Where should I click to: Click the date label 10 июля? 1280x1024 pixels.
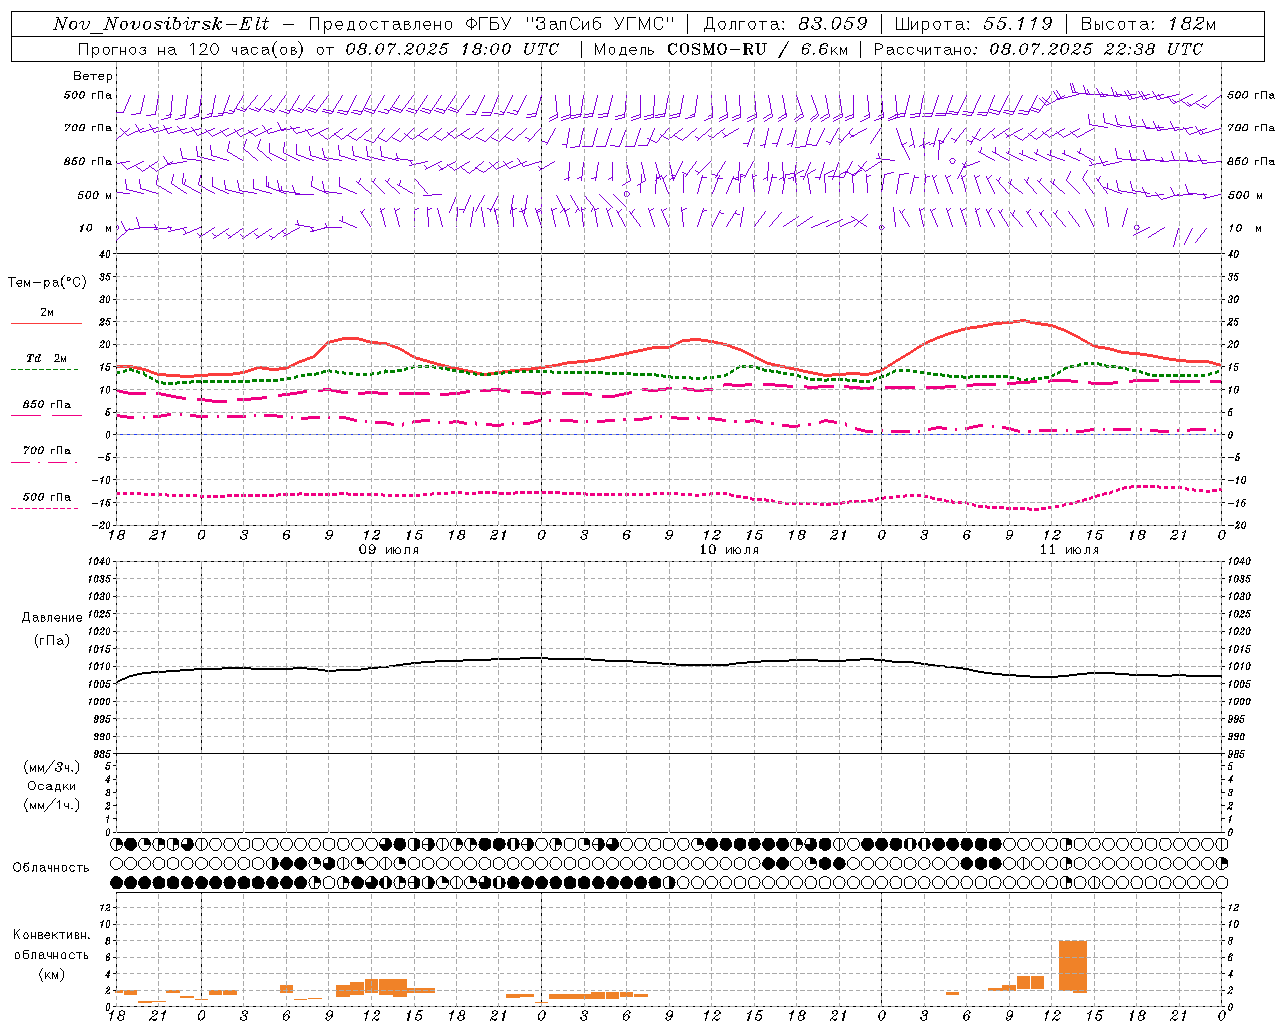click(x=729, y=550)
